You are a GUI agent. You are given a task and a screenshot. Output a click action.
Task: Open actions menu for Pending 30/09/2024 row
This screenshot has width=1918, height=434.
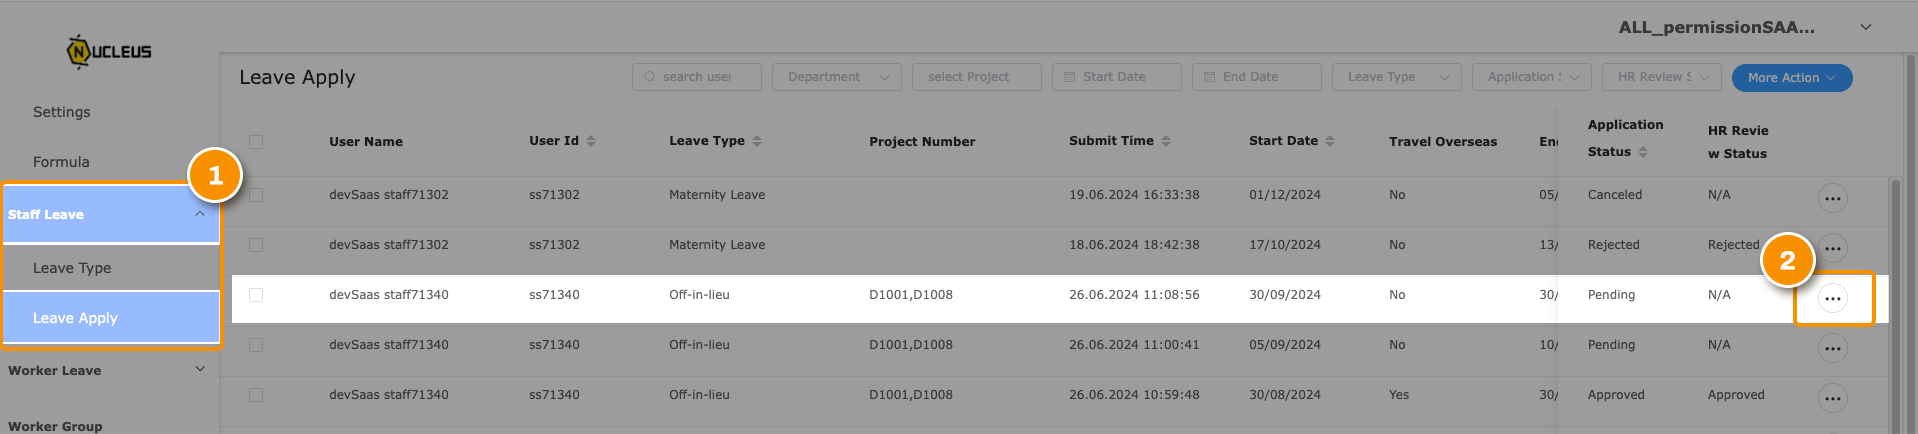pyautogui.click(x=1832, y=298)
